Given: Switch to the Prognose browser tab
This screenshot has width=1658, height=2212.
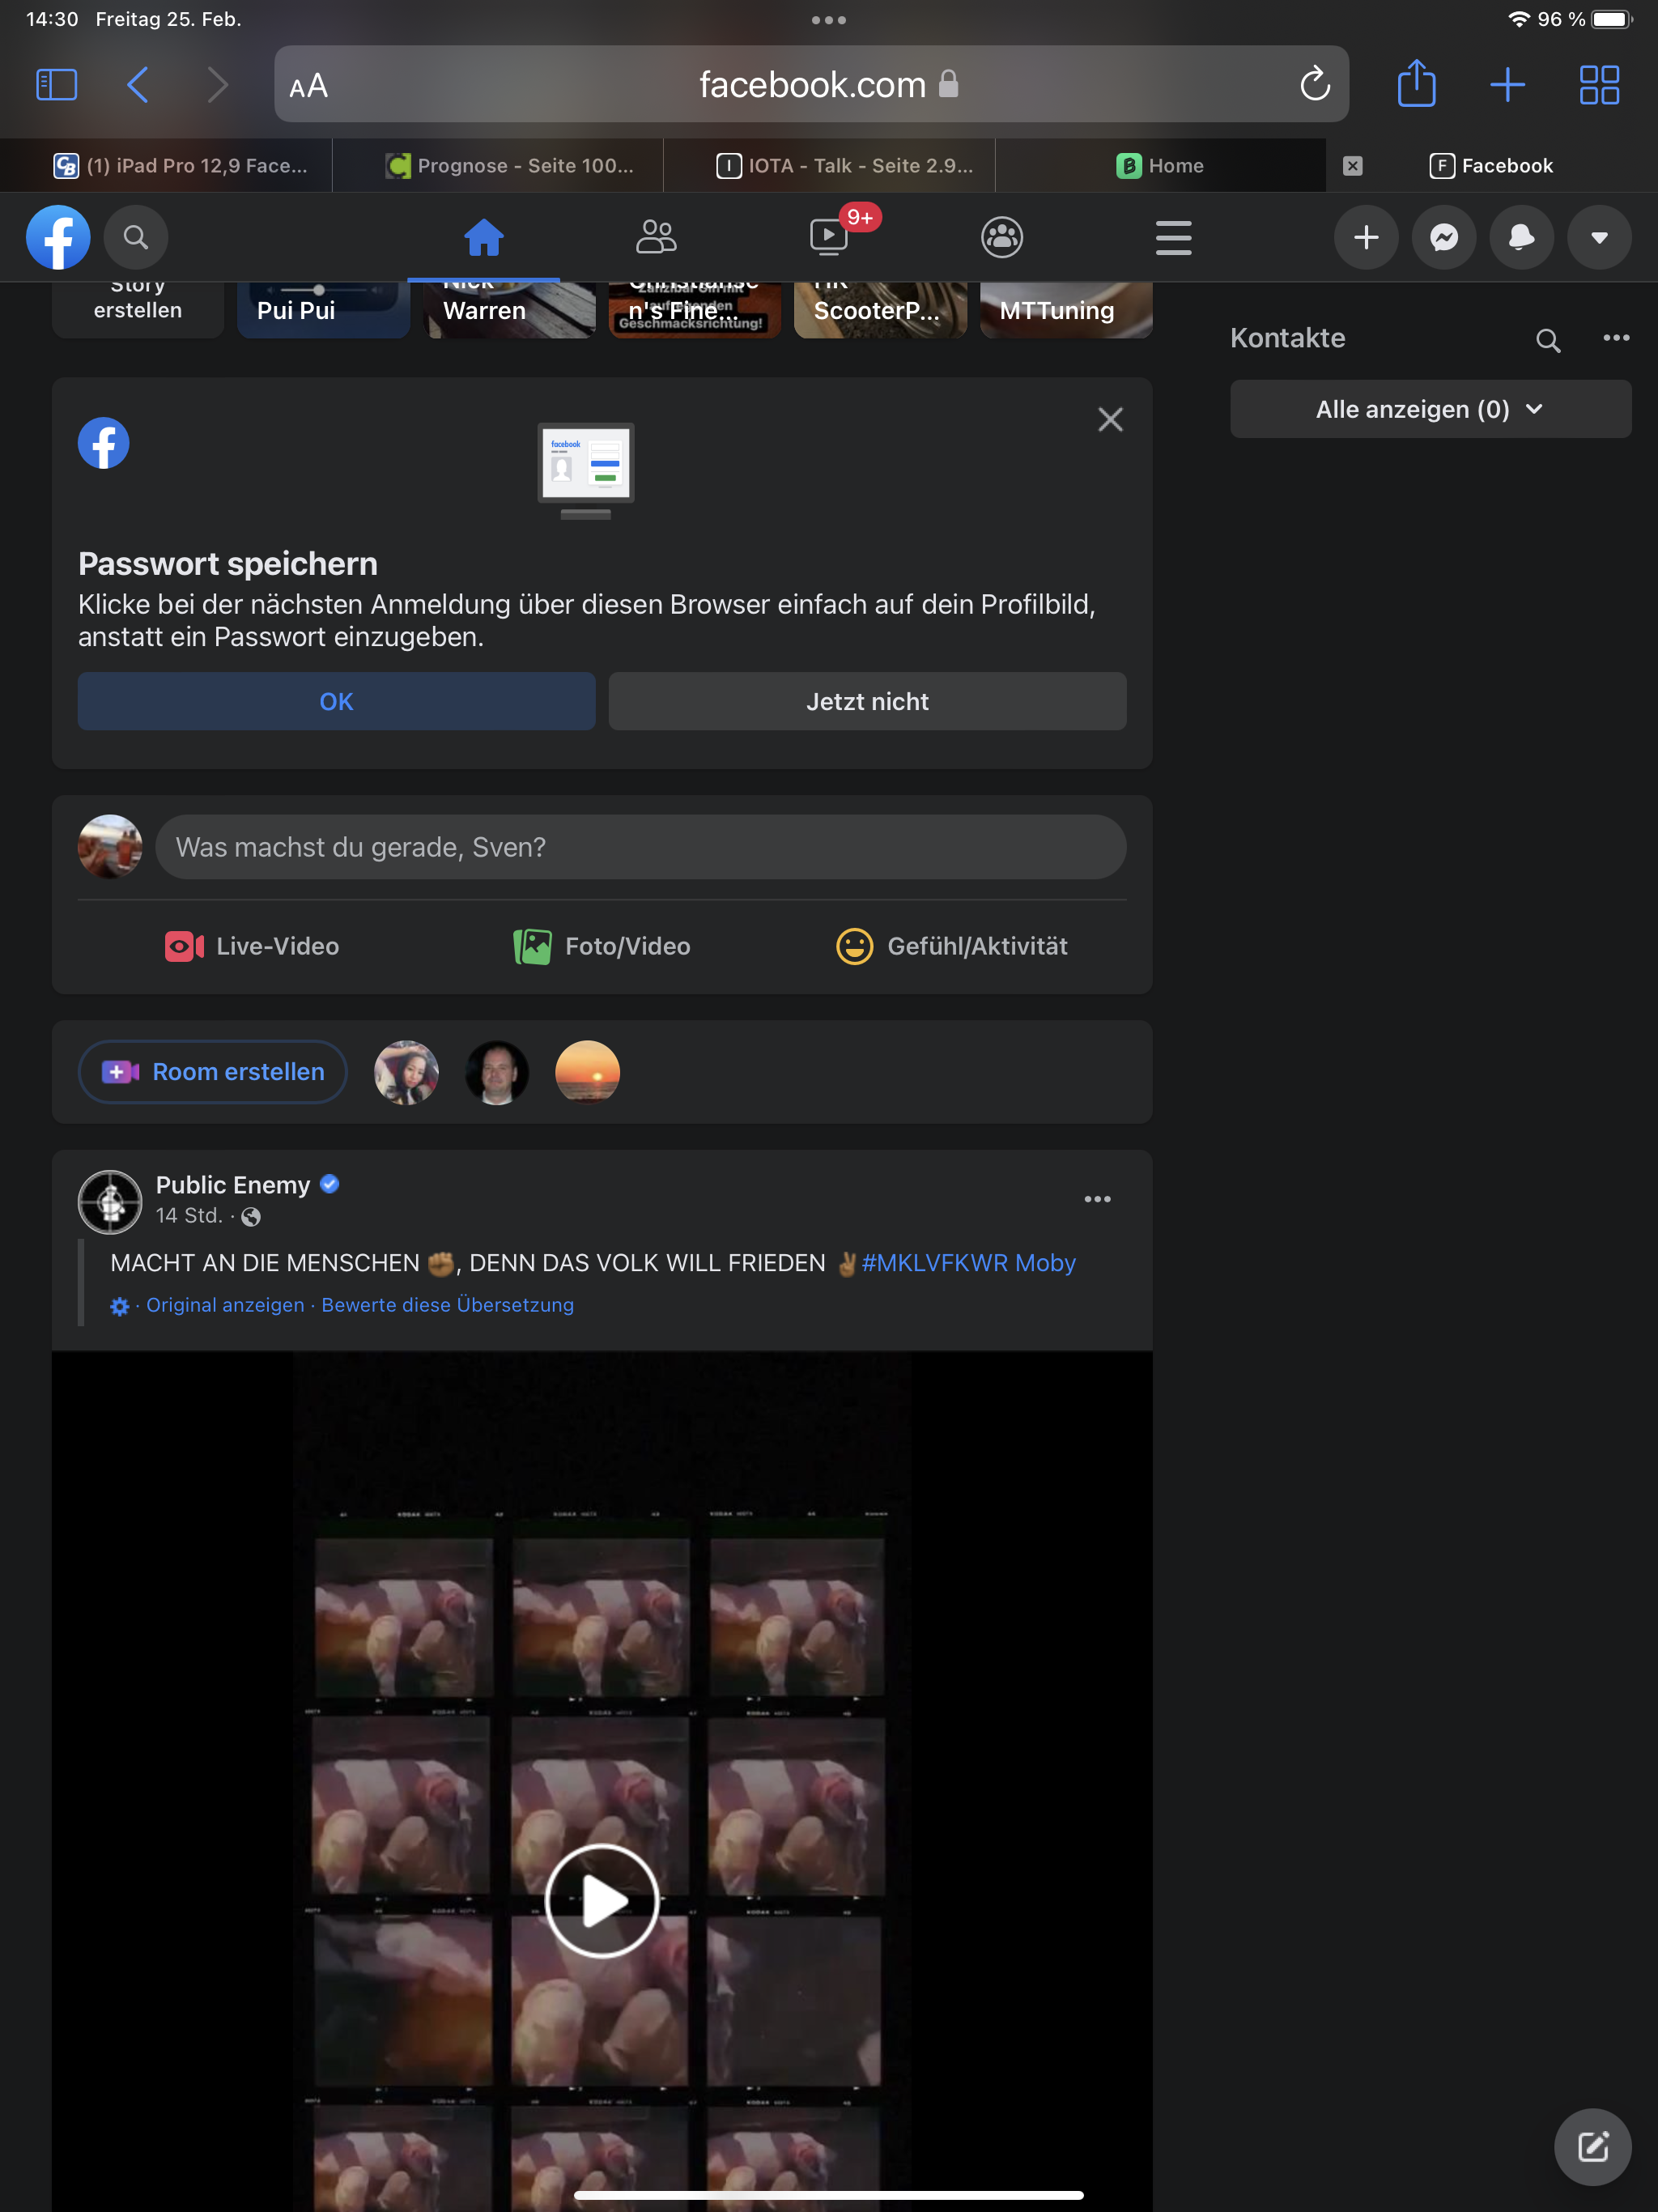Looking at the screenshot, I should [511, 166].
